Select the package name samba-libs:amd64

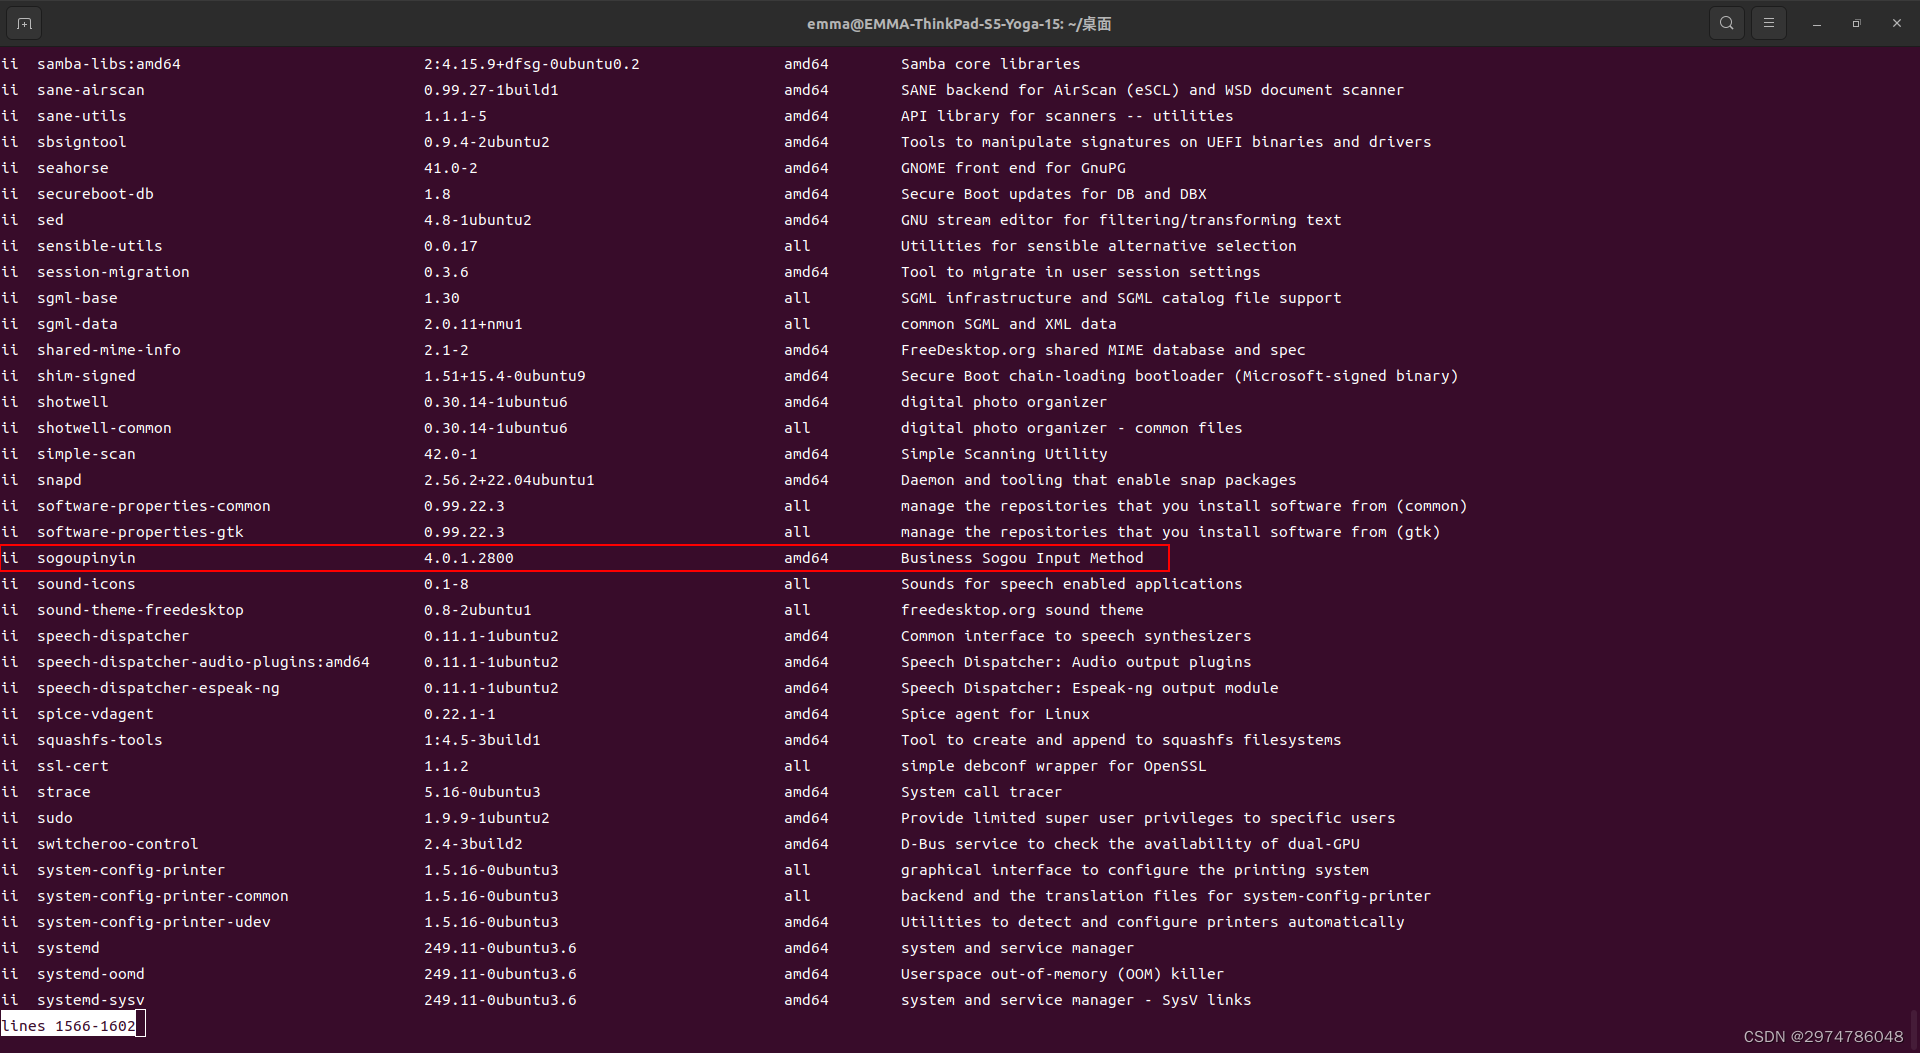point(109,64)
